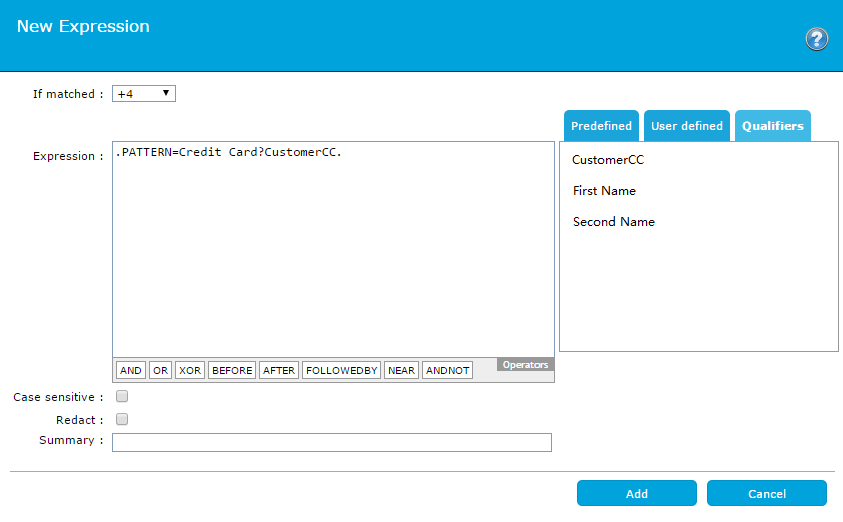The width and height of the screenshot is (843, 522).
Task: Select First Name qualifier
Action: coord(604,191)
